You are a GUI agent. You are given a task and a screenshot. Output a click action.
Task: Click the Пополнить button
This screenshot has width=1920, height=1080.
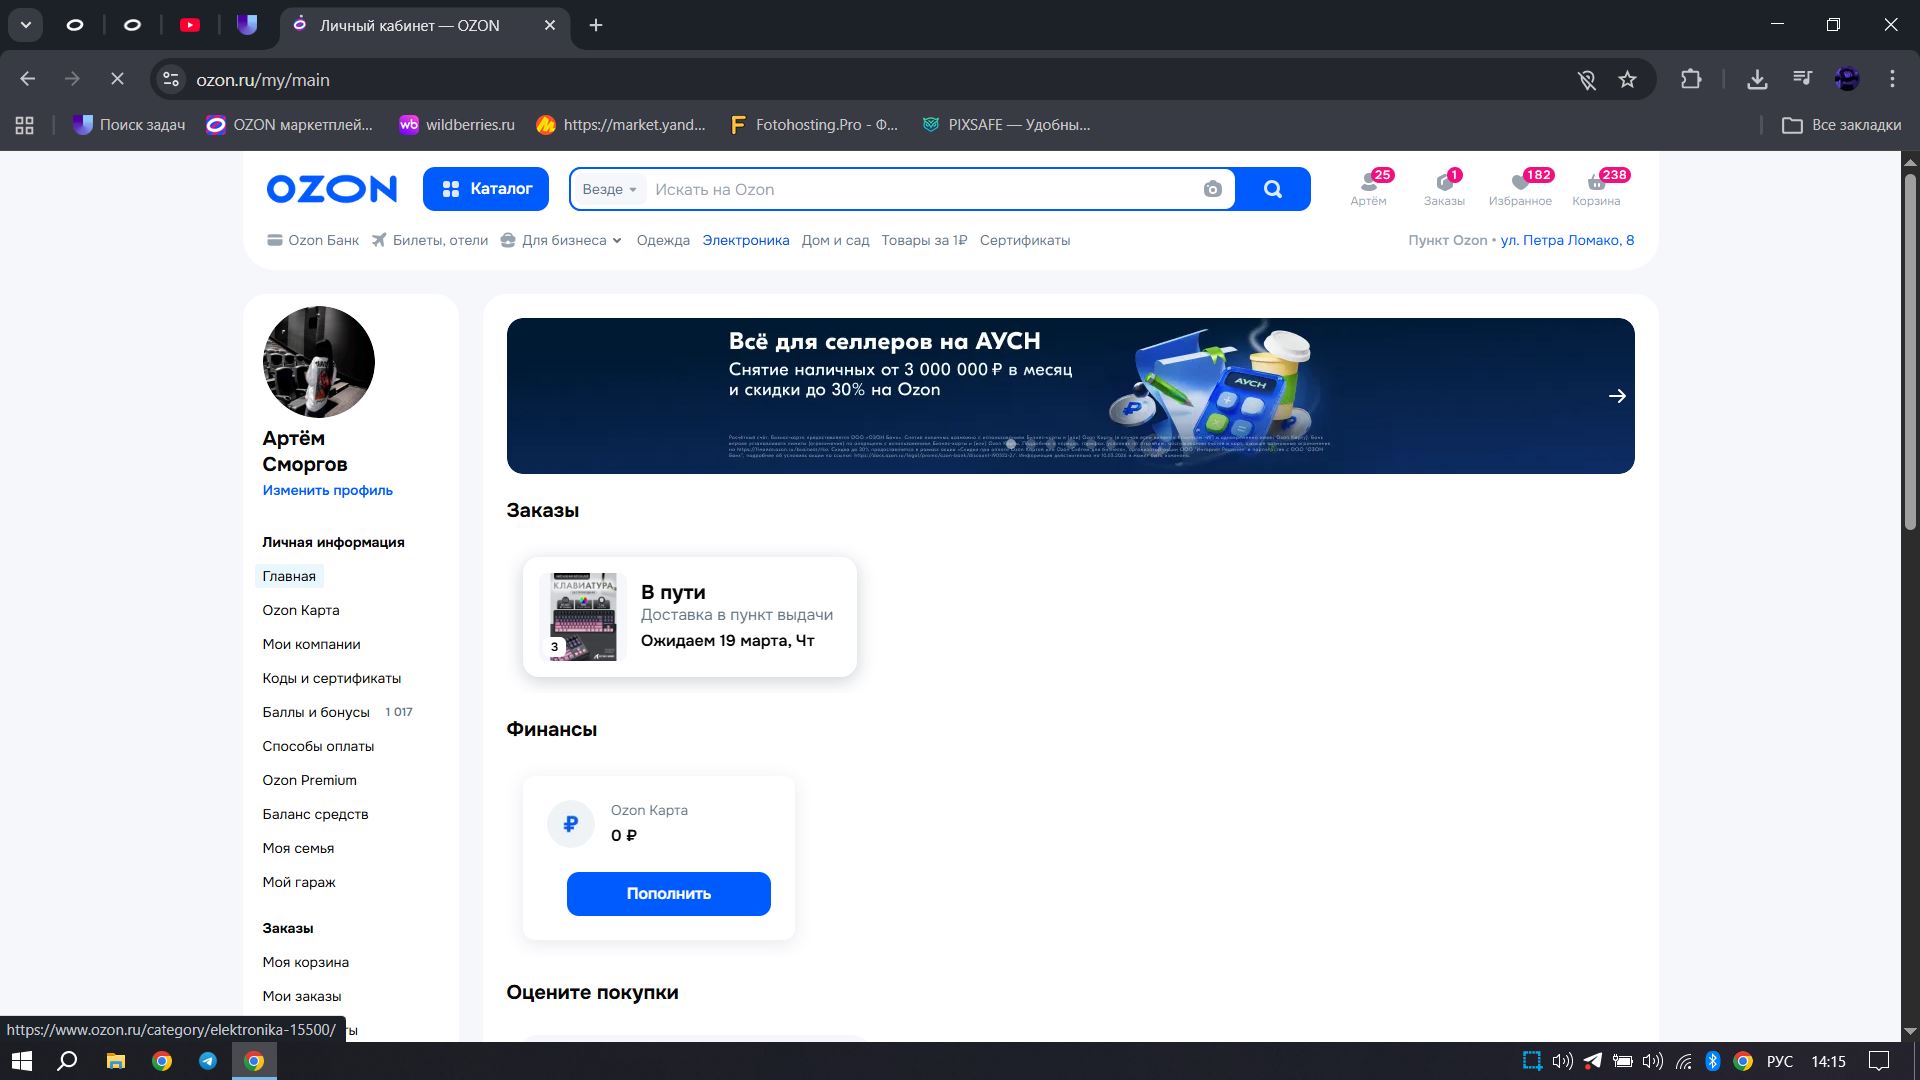[668, 893]
